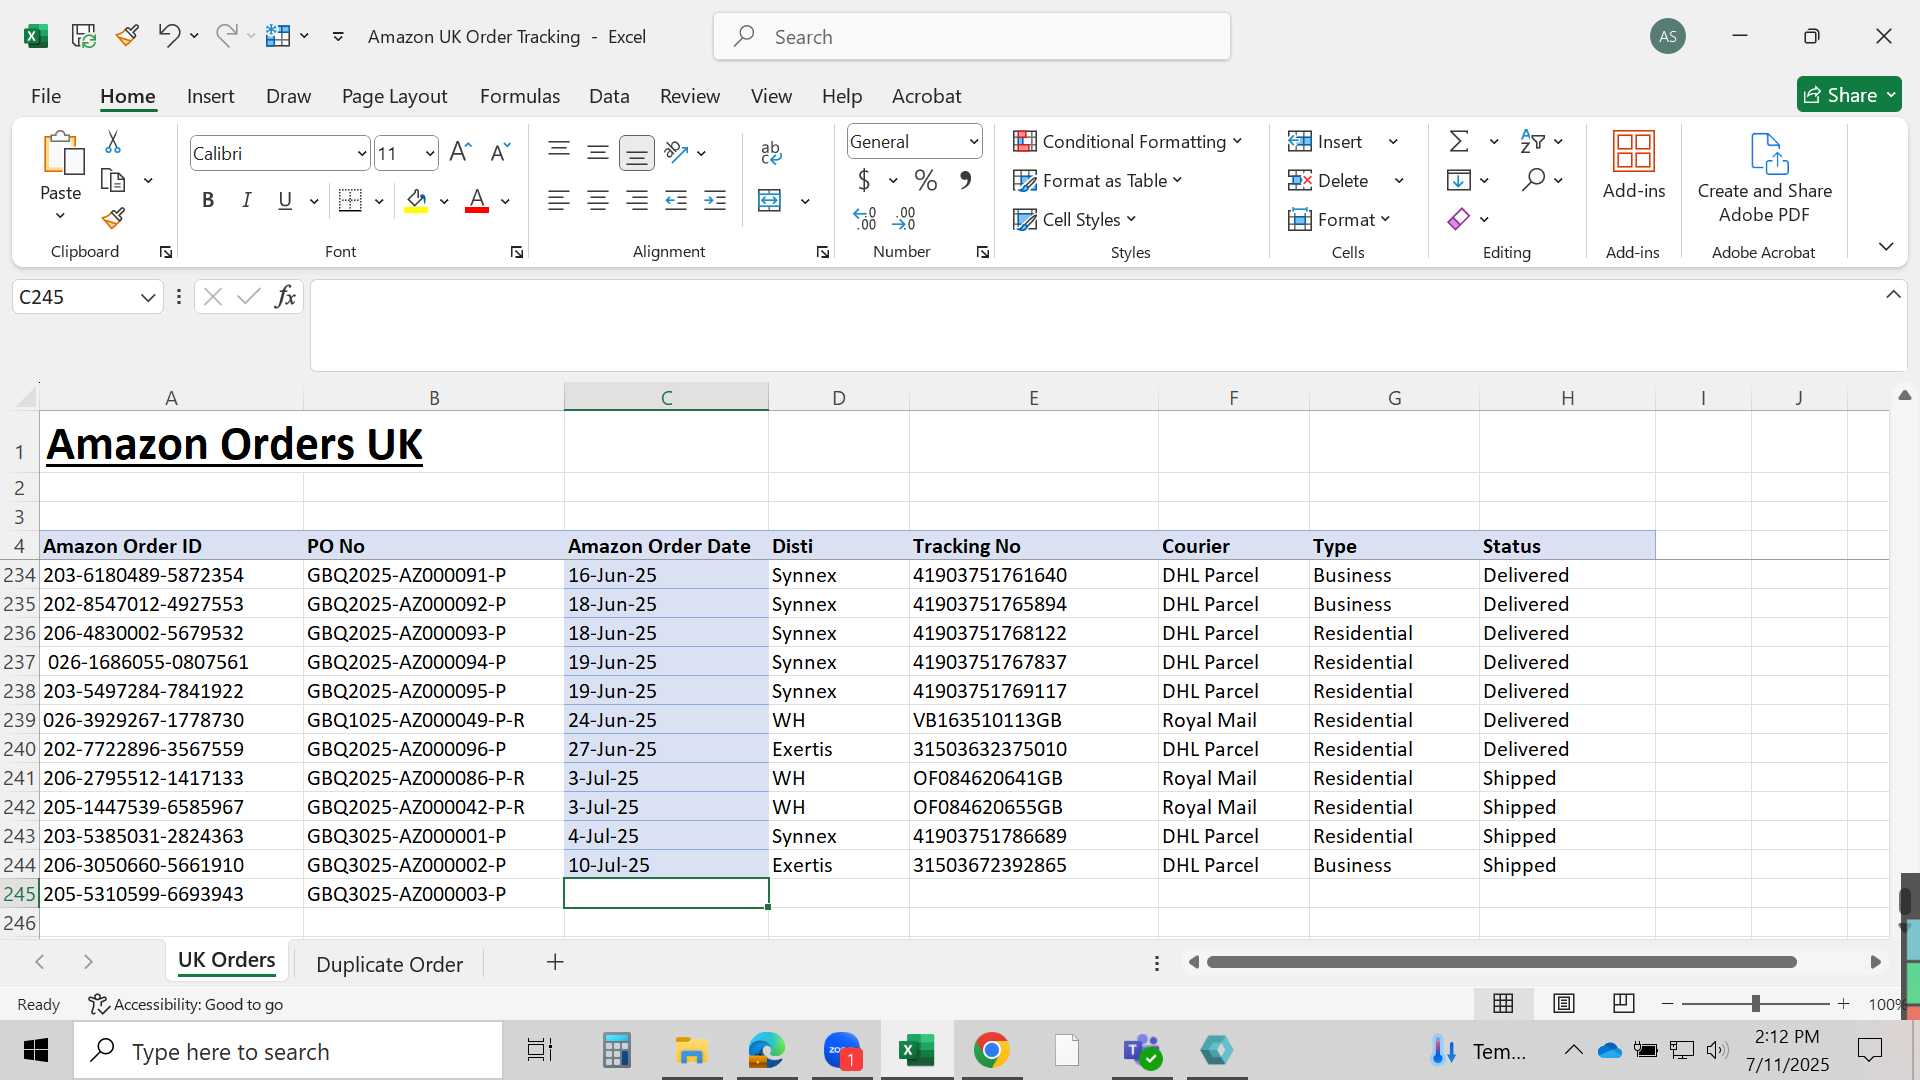Switch to the Insert tab
The height and width of the screenshot is (1080, 1920).
pos(210,96)
